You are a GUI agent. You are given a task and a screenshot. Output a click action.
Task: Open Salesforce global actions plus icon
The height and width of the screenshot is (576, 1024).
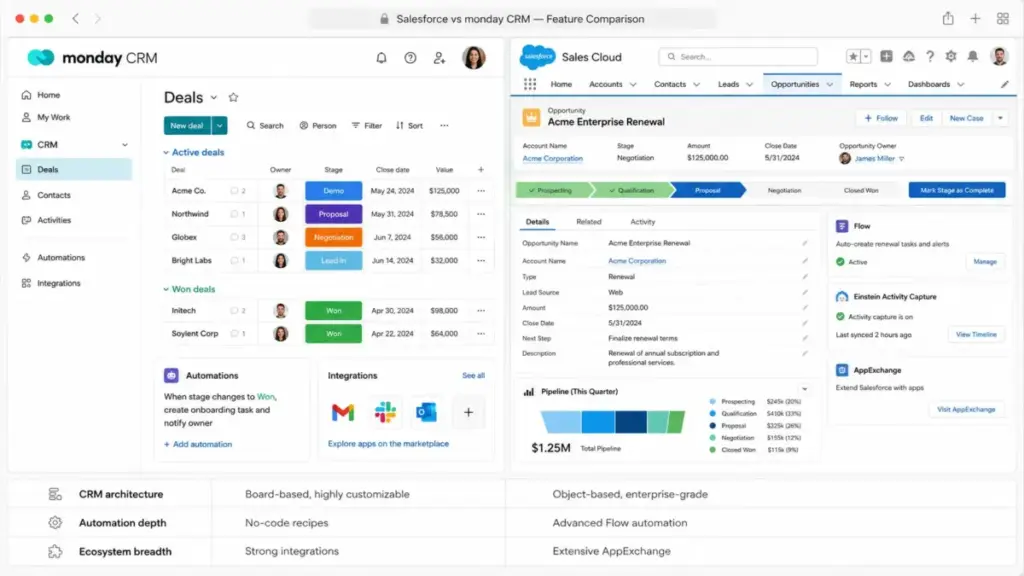pyautogui.click(x=886, y=57)
